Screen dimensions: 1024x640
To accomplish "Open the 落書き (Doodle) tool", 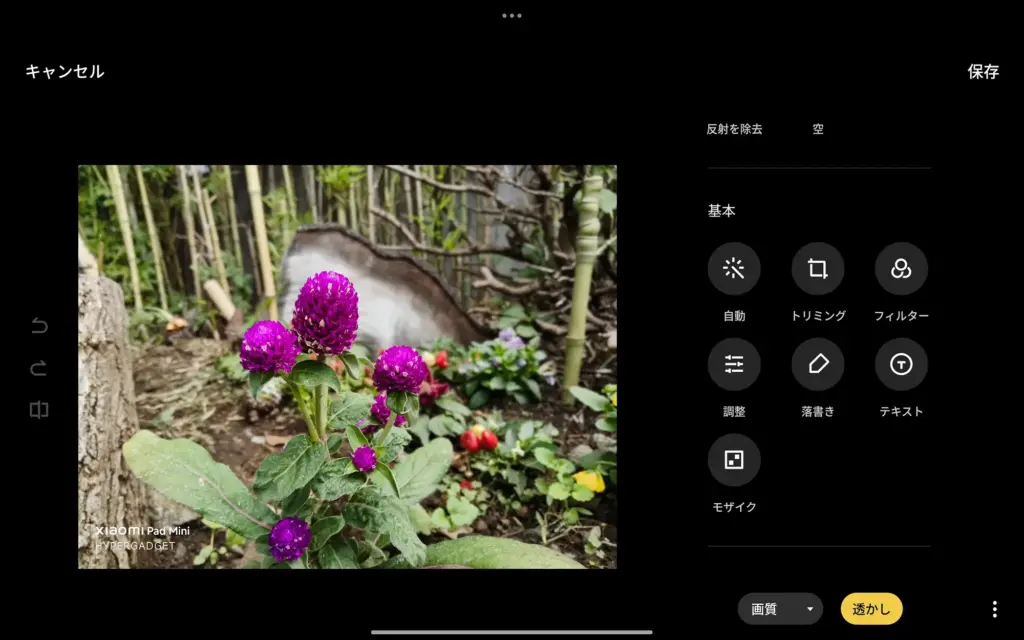I will coord(818,363).
